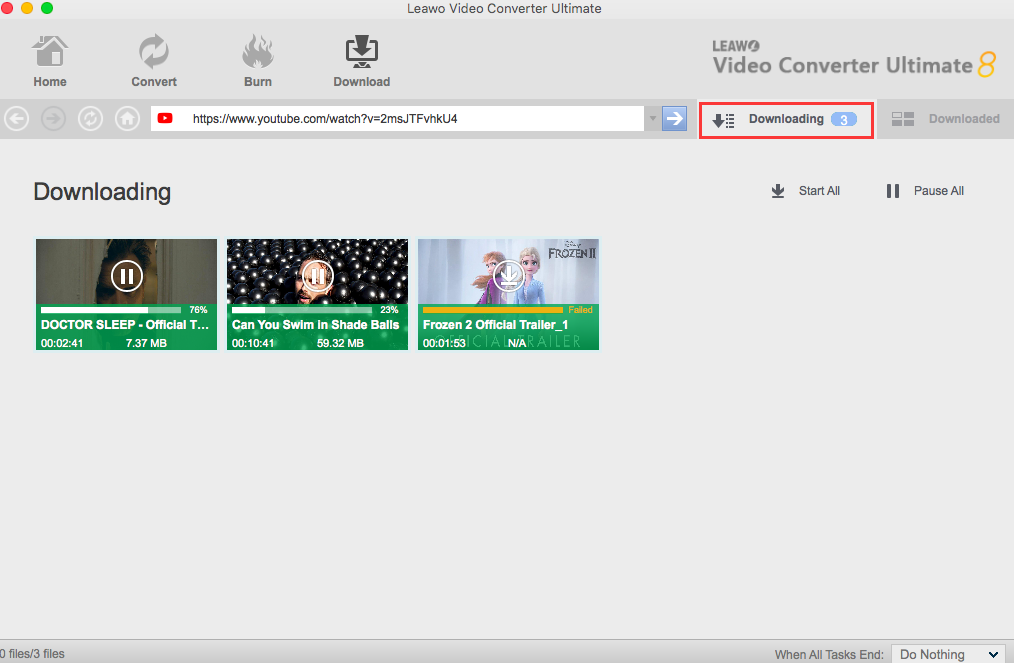Click the 00:10:41 duration text
Viewport: 1014px width, 663px height.
(x=253, y=343)
